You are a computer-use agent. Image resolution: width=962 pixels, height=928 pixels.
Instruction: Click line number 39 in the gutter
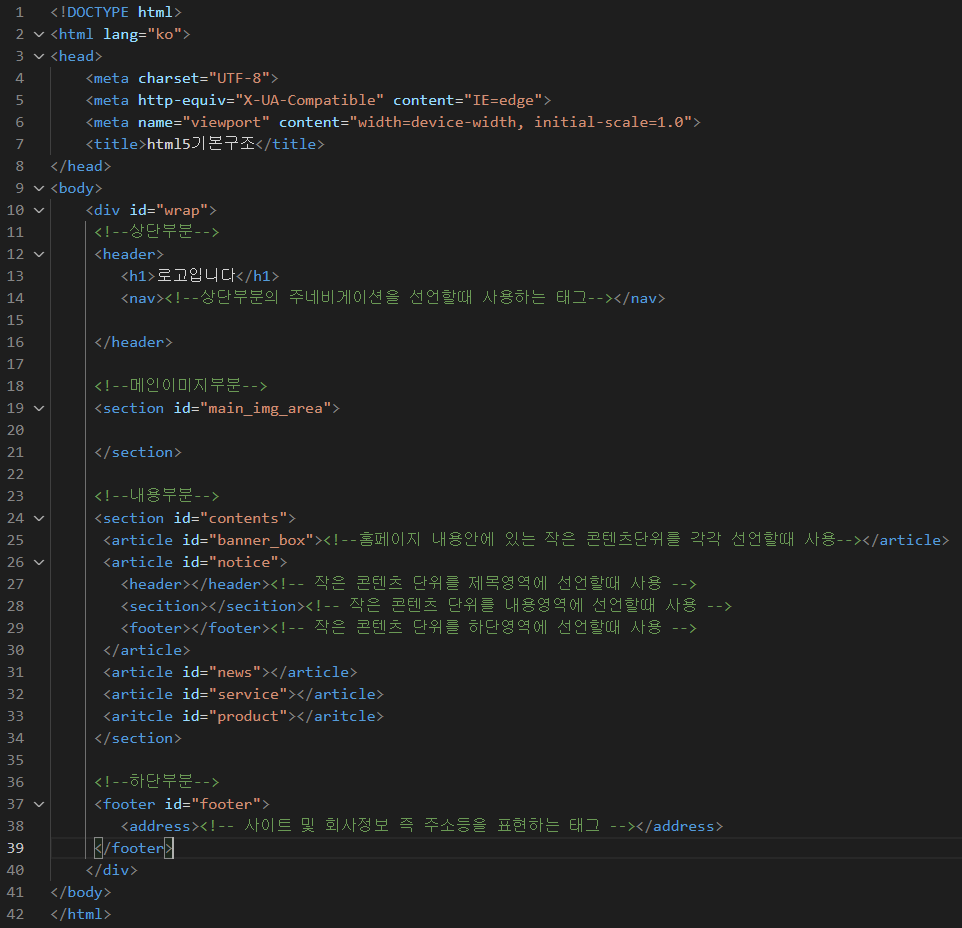coord(15,848)
